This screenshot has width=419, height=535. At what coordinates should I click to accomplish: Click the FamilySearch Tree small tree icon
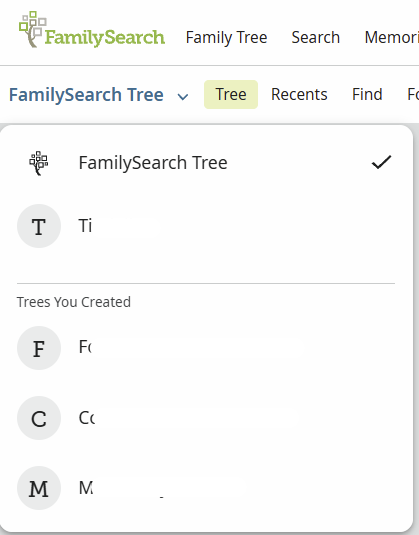tap(39, 163)
